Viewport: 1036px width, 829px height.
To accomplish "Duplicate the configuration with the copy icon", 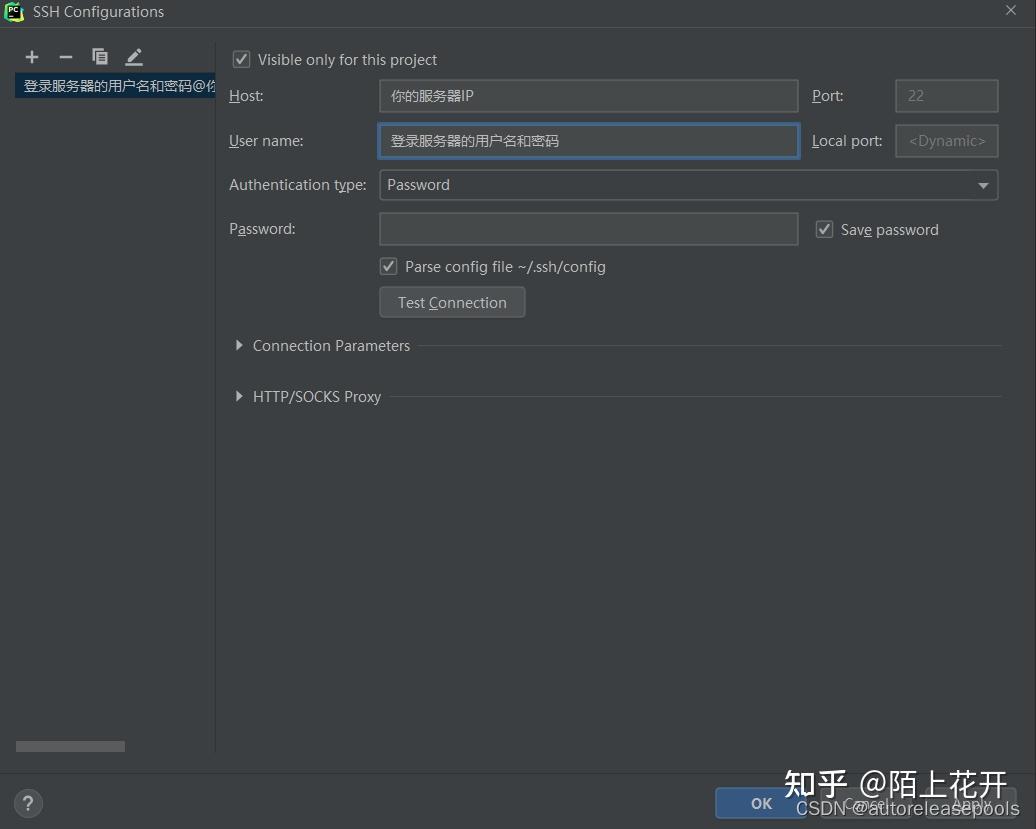I will click(x=100, y=57).
